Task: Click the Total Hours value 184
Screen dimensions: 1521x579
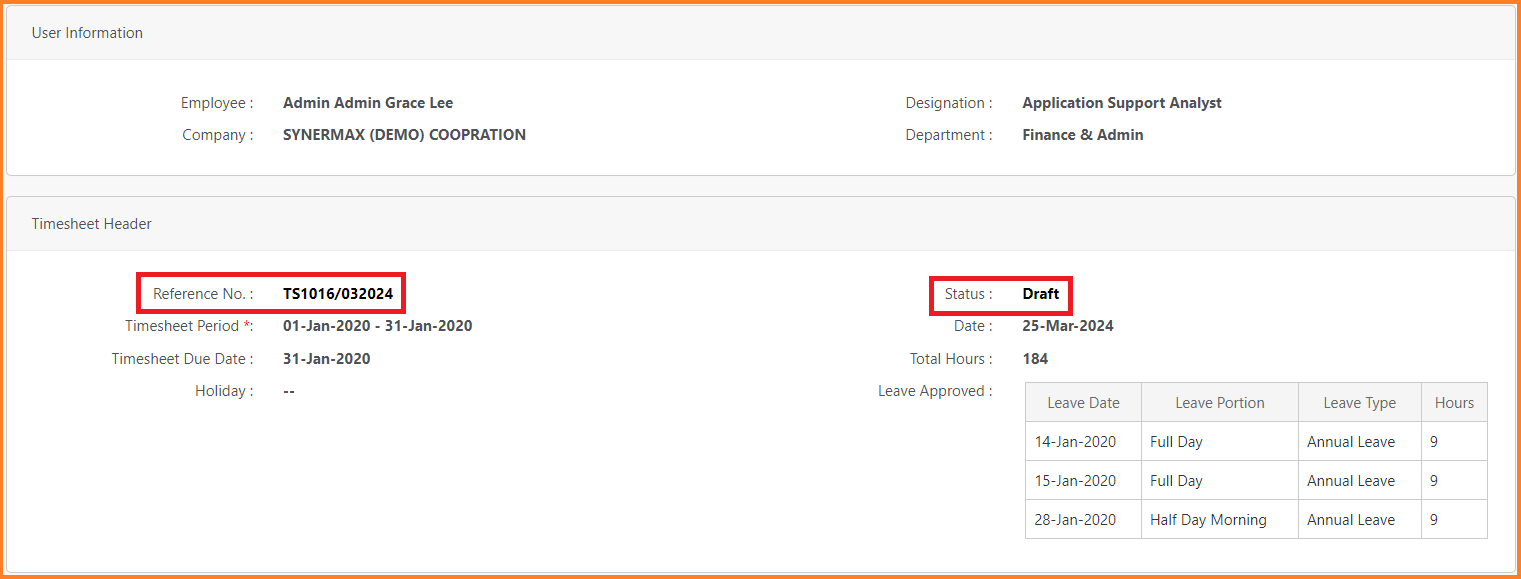Action: 1035,359
